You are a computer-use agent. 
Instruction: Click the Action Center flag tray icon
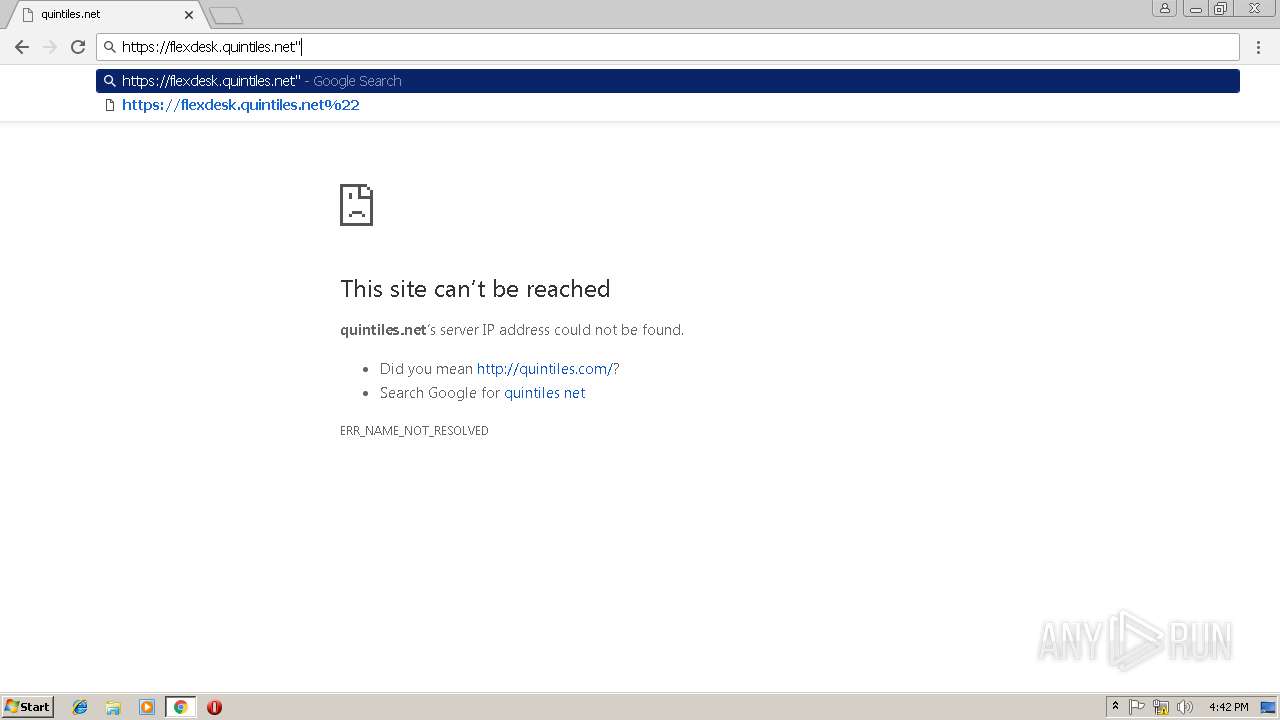pos(1137,707)
